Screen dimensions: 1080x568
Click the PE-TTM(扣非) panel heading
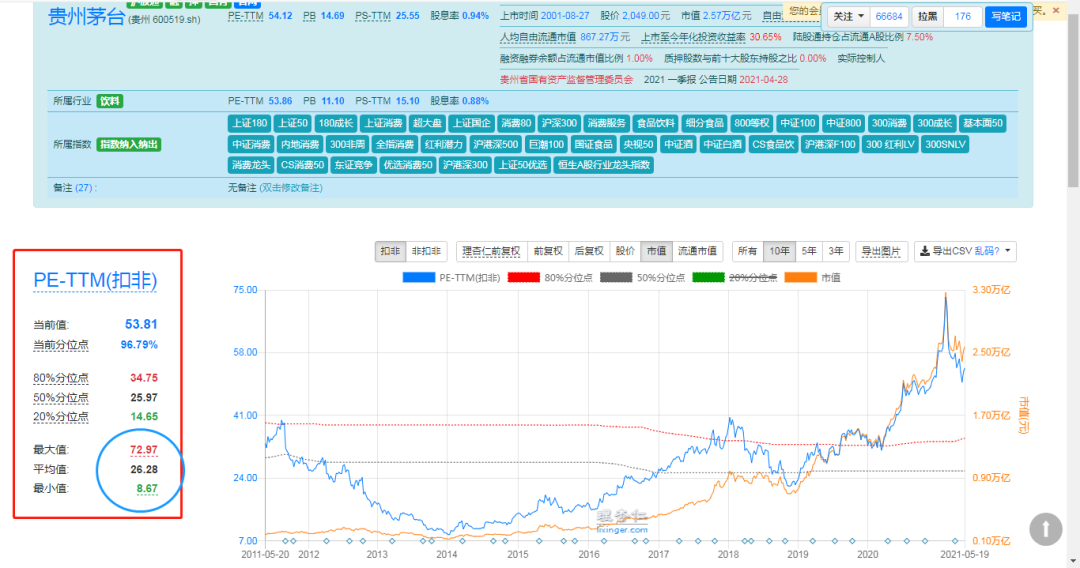click(96, 280)
